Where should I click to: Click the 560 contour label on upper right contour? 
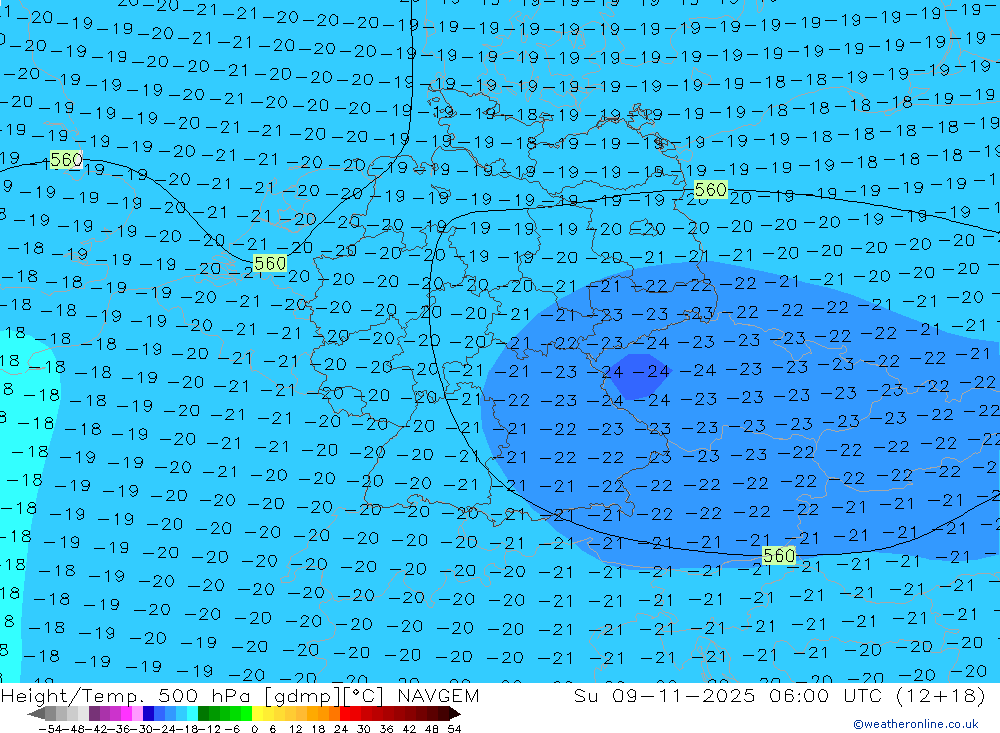[710, 189]
